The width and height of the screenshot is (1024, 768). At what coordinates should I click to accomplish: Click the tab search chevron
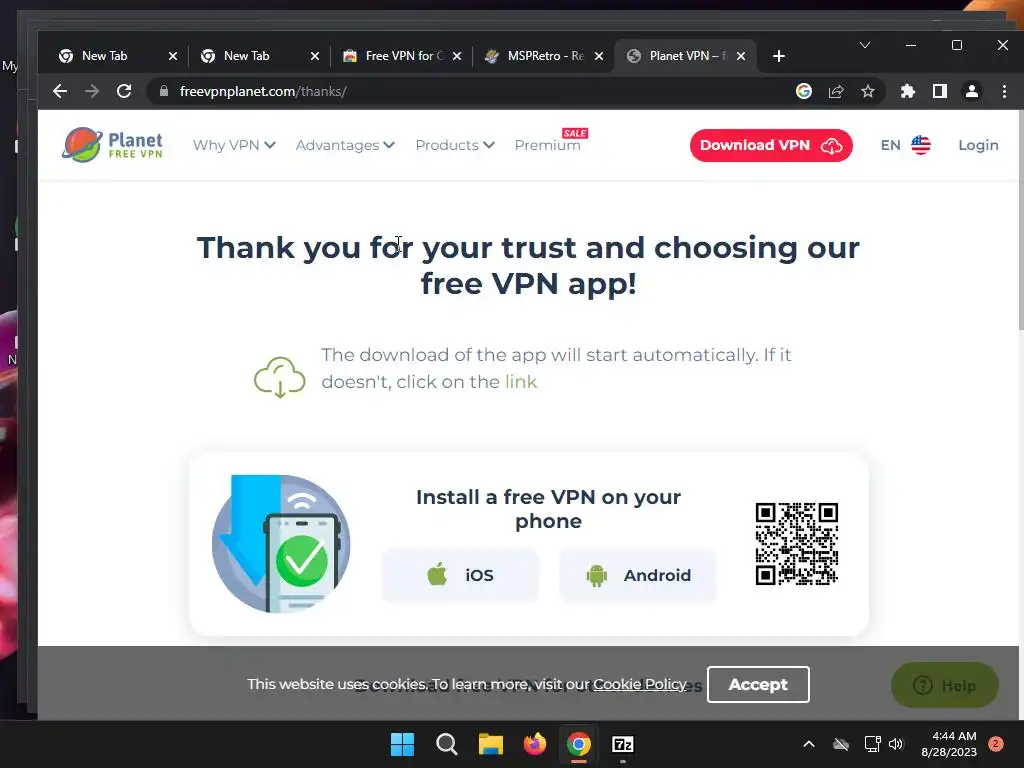point(865,45)
